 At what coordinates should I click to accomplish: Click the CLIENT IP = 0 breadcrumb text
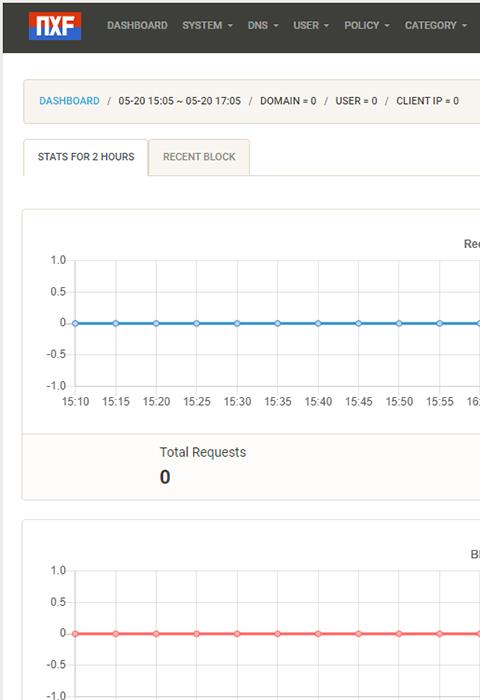tap(428, 101)
